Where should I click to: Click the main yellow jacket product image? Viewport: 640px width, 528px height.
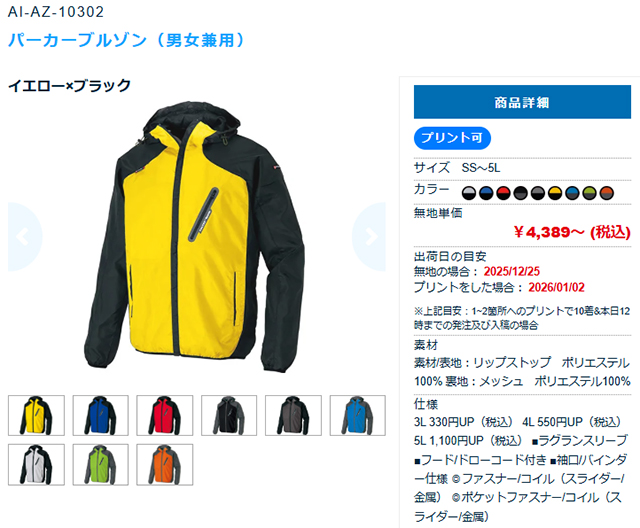tap(195, 237)
